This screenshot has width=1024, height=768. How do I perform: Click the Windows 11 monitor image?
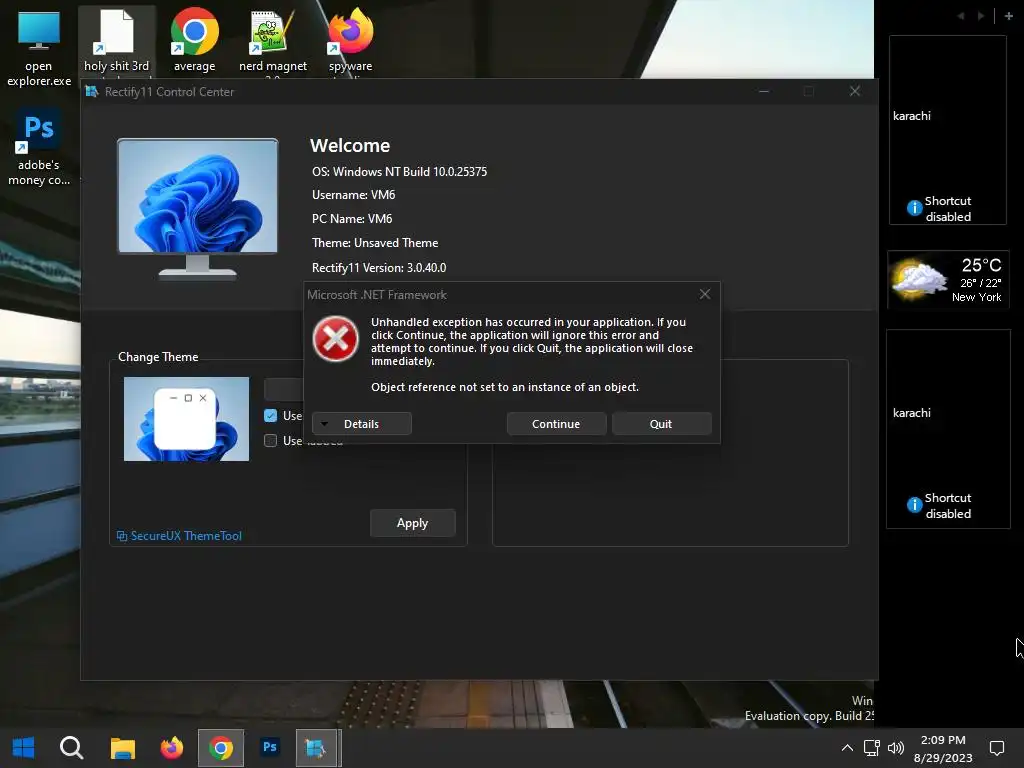[198, 209]
